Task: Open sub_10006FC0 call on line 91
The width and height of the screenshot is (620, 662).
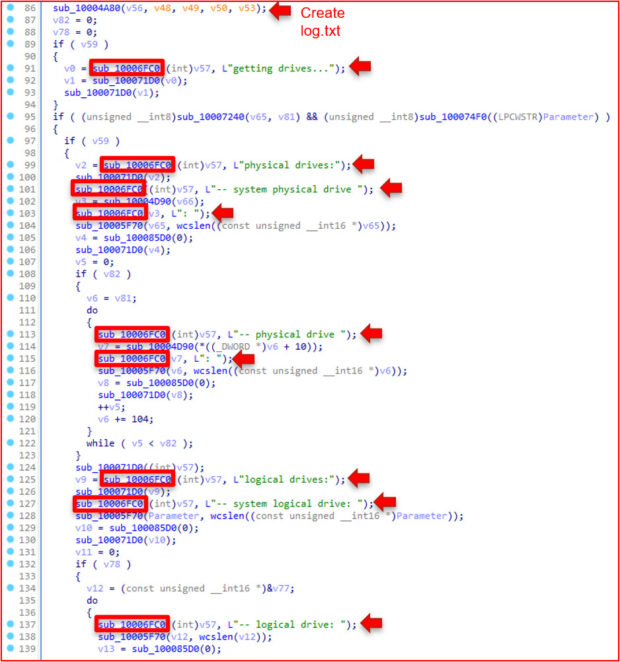Action: point(127,68)
